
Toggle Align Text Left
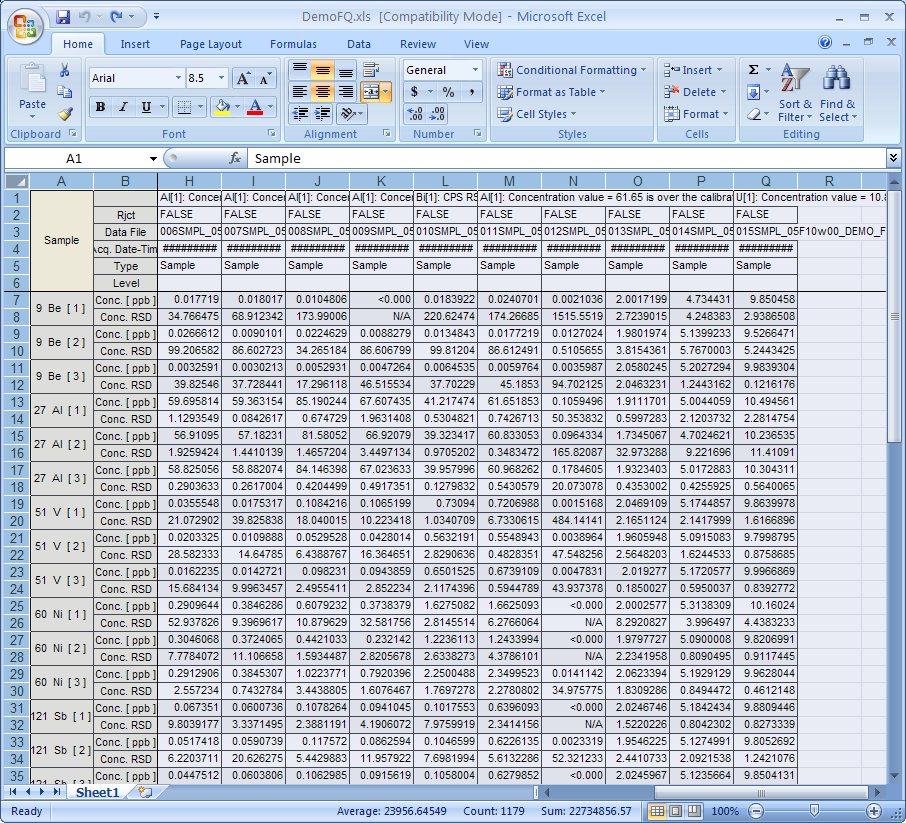[299, 92]
